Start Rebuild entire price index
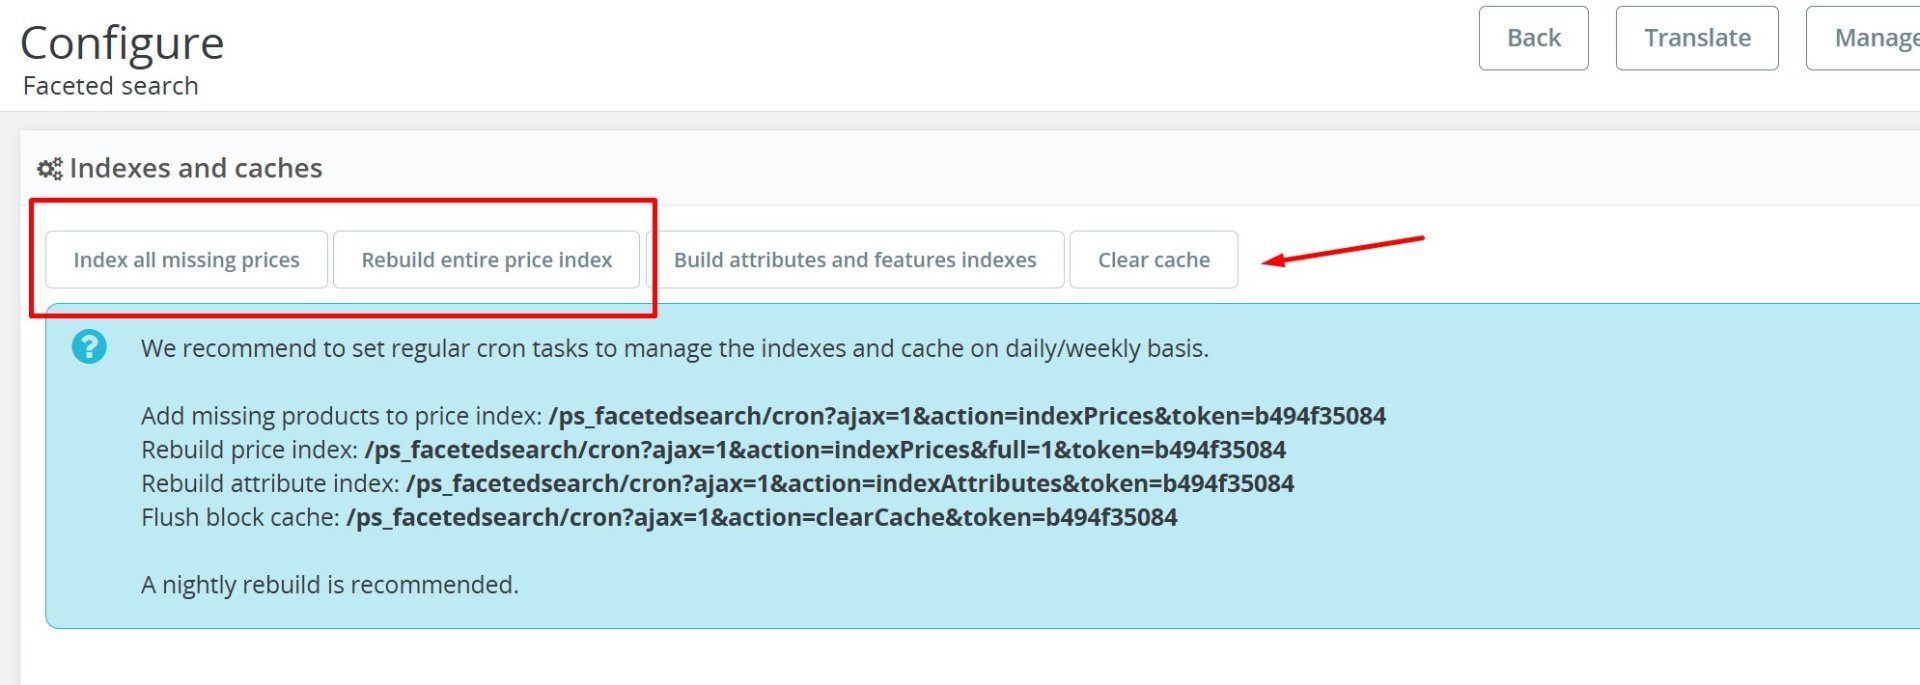Viewport: 1920px width, 685px height. 486,260
